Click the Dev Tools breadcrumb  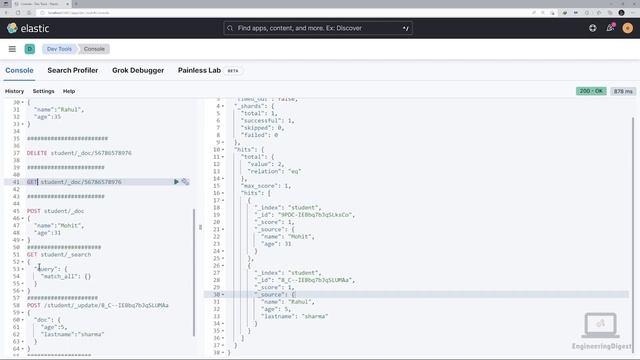click(x=59, y=49)
